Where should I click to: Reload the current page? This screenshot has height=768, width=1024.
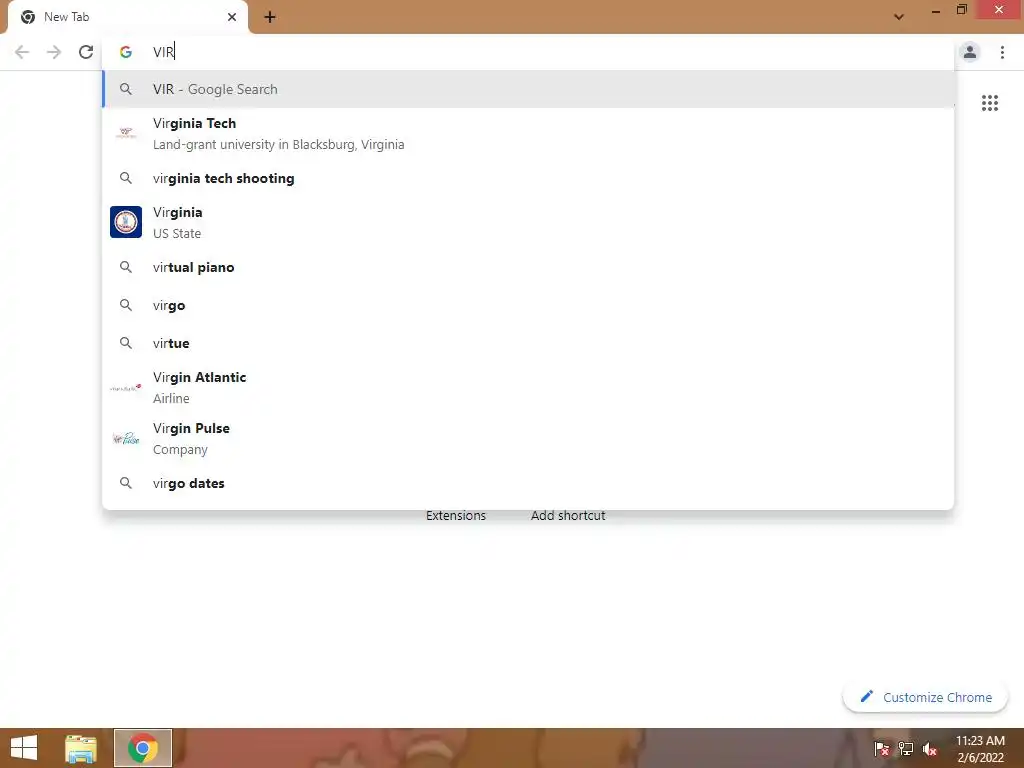pos(86,52)
